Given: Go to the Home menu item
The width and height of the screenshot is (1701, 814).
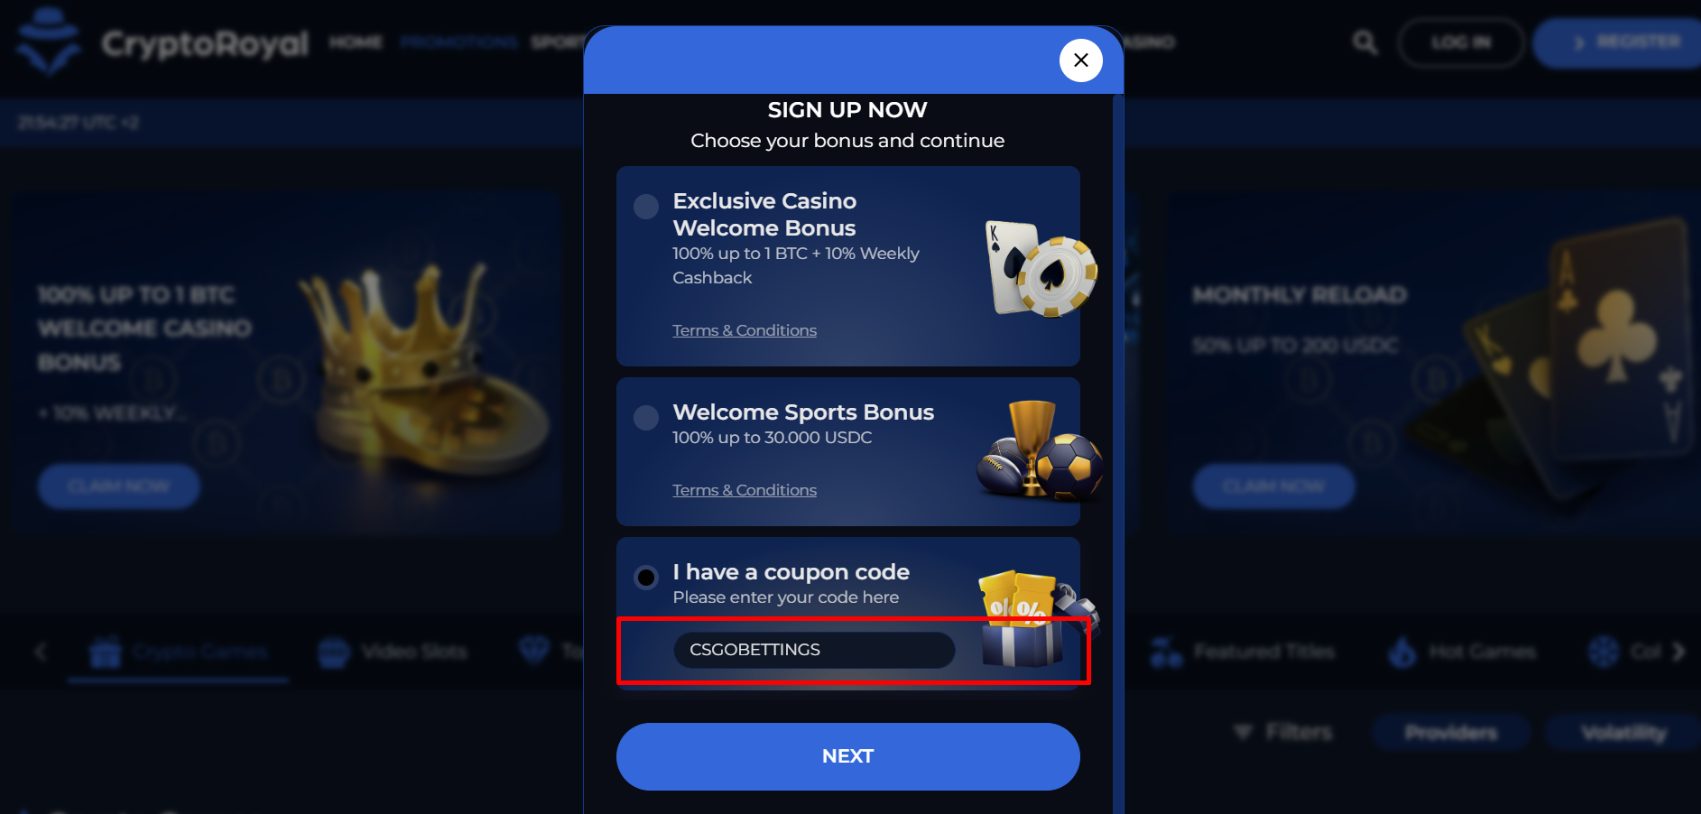Looking at the screenshot, I should pyautogui.click(x=356, y=42).
